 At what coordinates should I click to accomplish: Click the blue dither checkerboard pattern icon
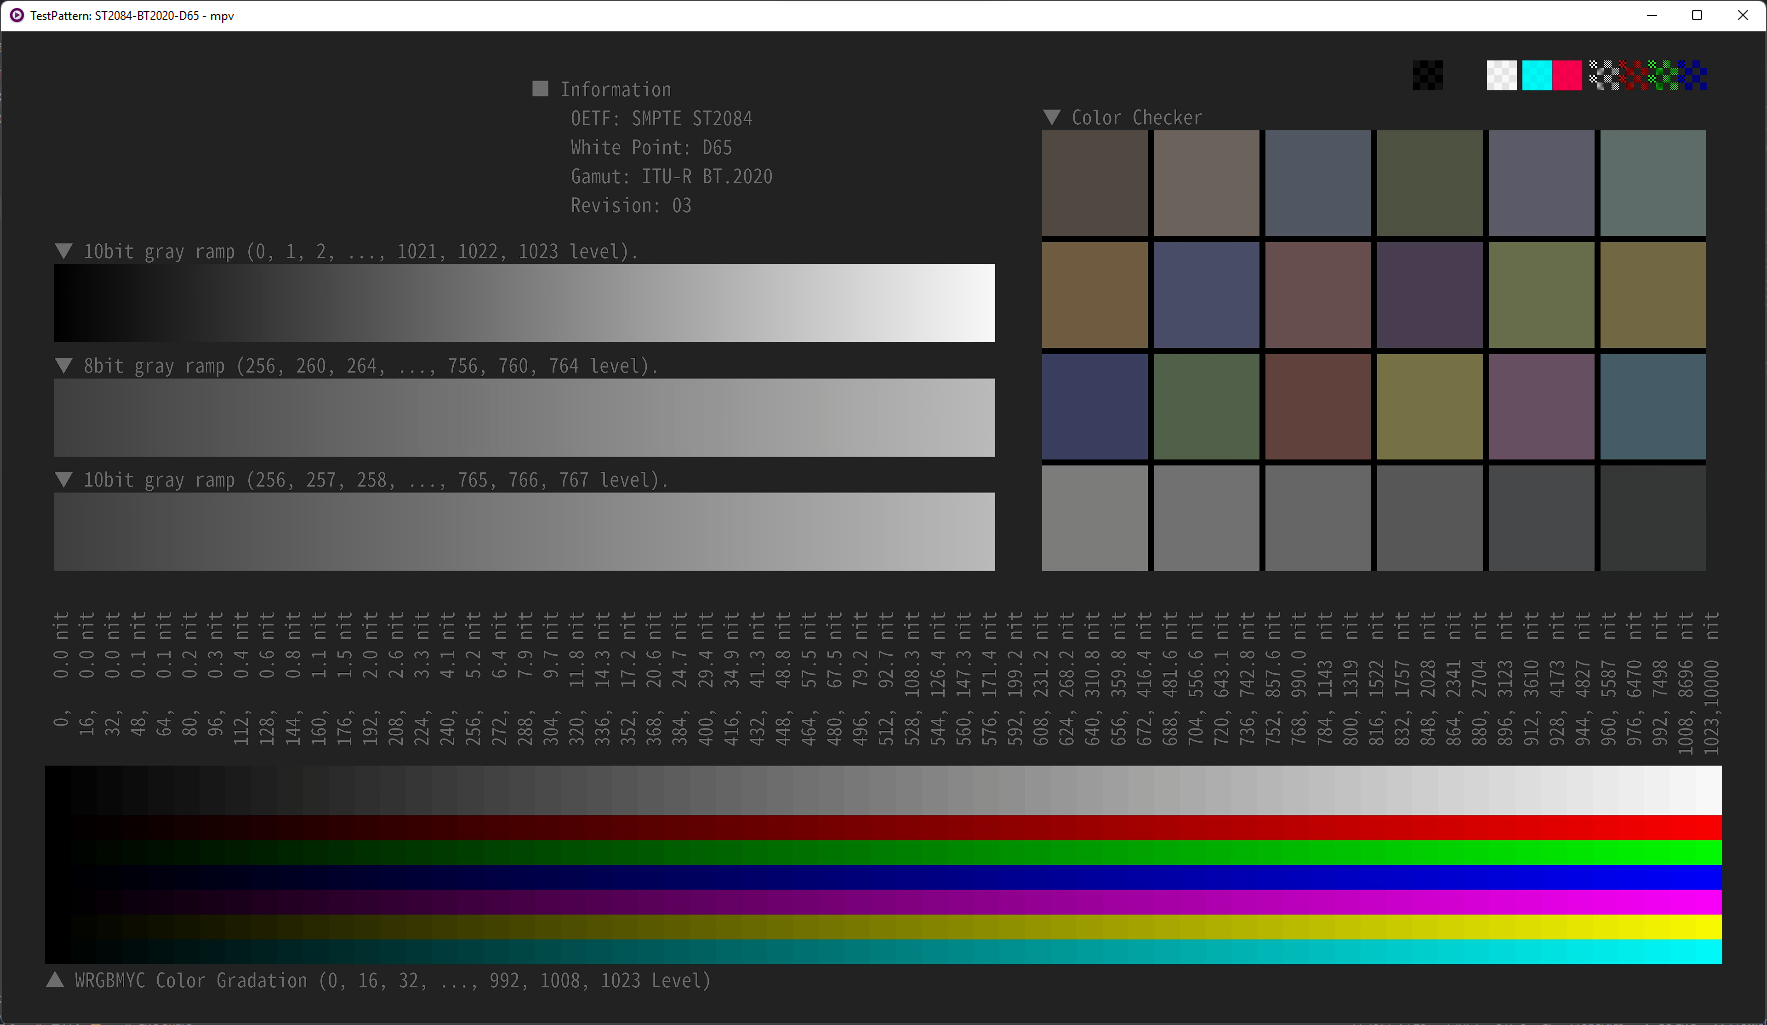[x=1693, y=75]
